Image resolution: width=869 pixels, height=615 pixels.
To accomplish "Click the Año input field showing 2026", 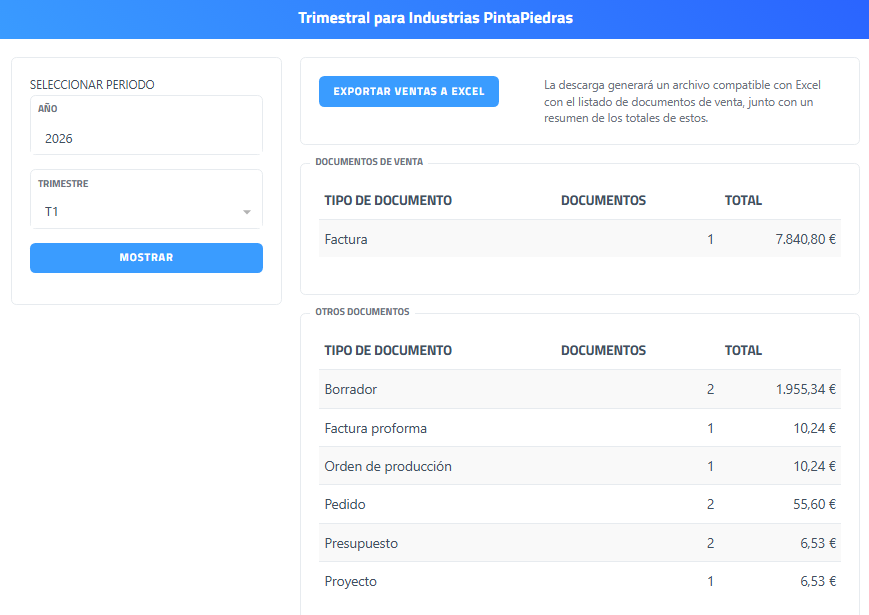I will (146, 139).
